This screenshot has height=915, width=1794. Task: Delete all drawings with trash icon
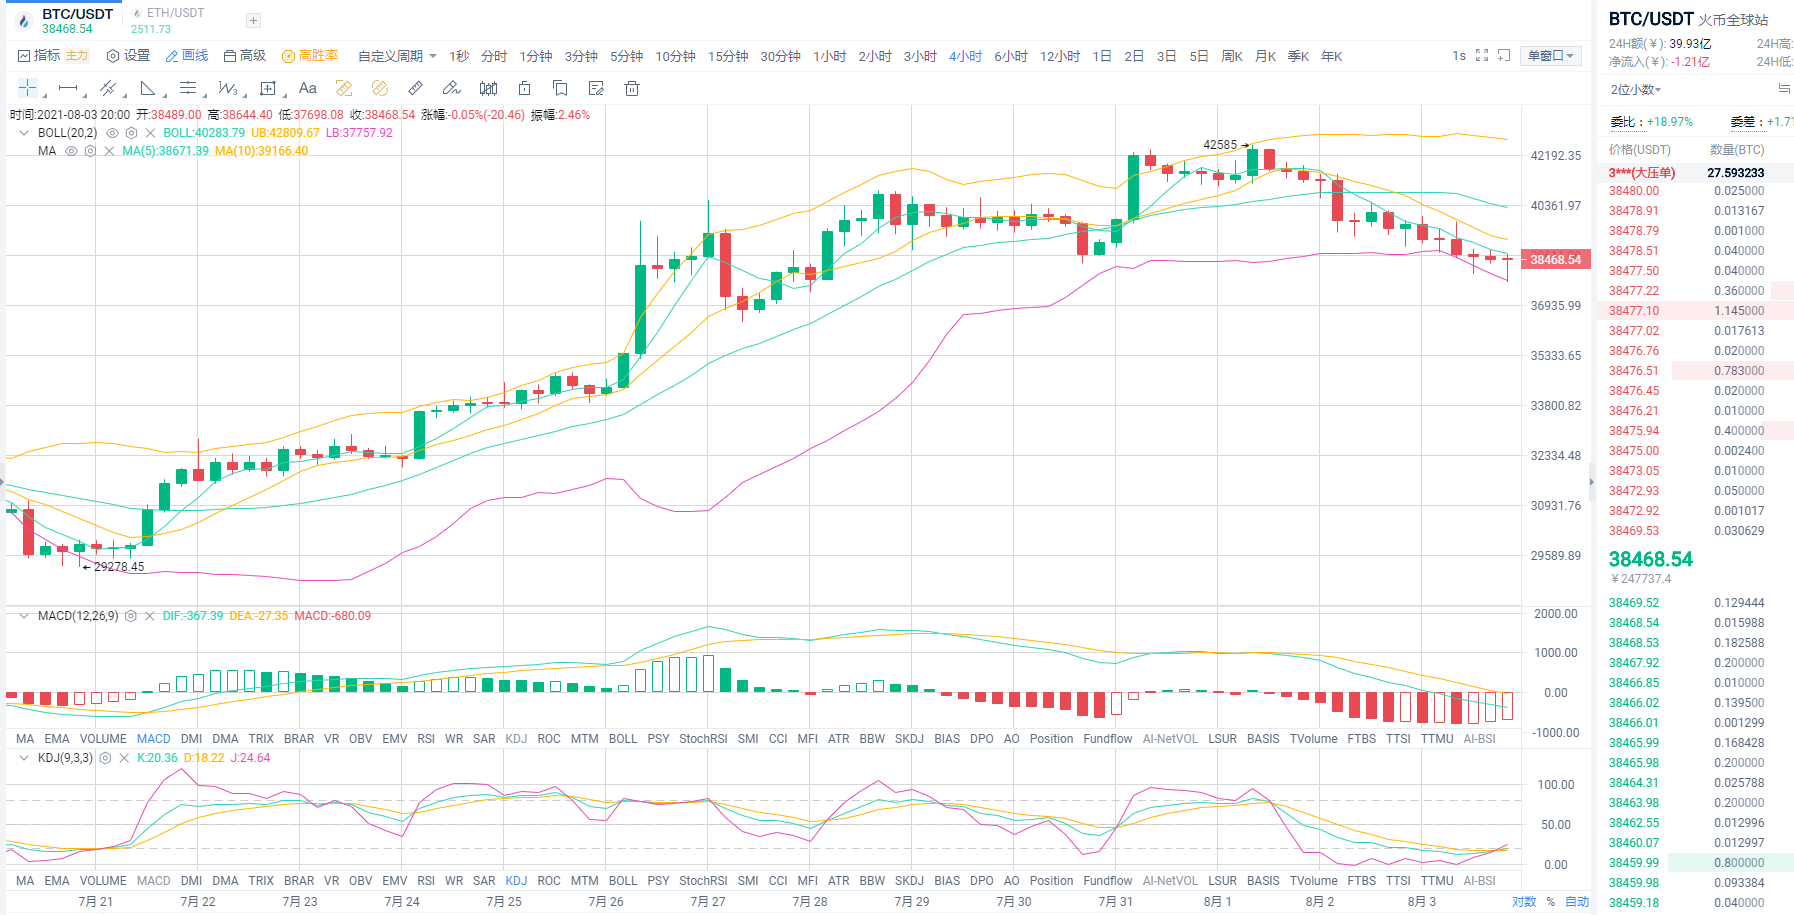click(632, 88)
